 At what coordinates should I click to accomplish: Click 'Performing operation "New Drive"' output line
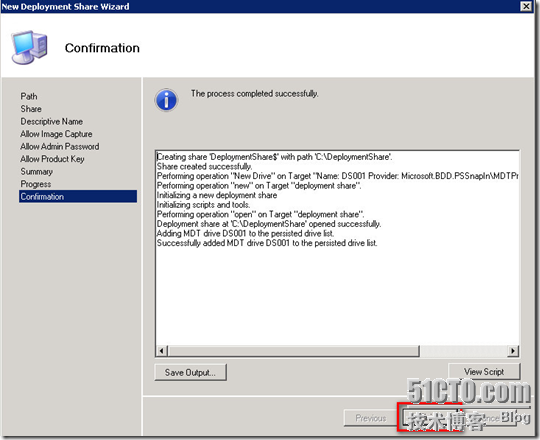point(338,176)
